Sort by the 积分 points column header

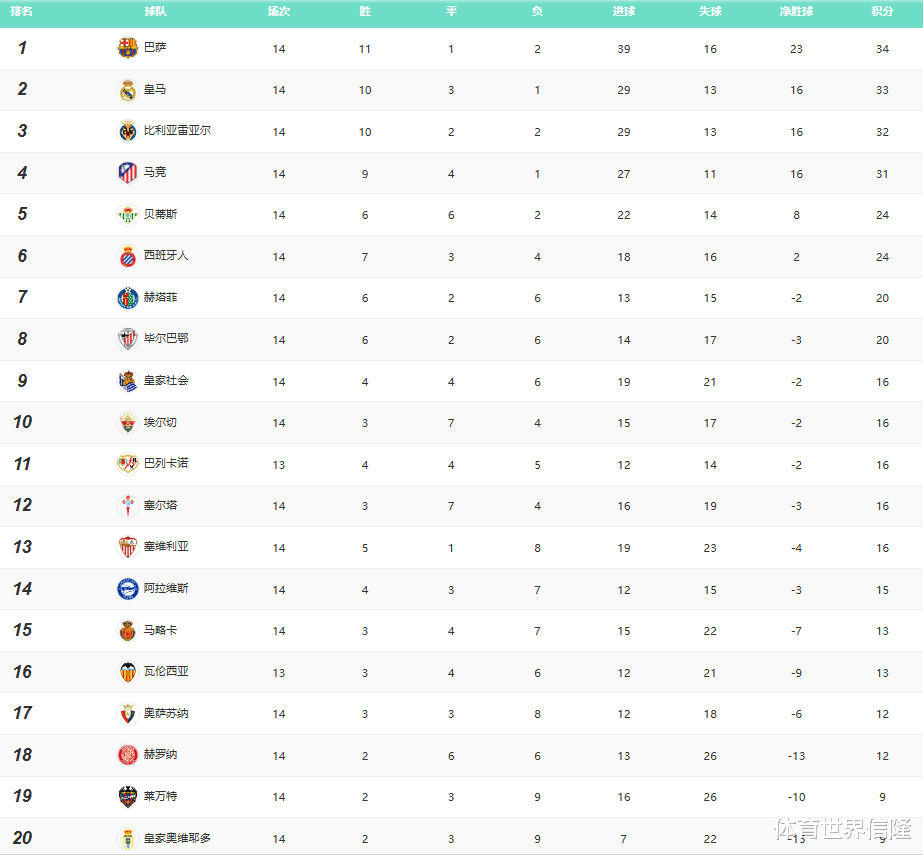(882, 12)
